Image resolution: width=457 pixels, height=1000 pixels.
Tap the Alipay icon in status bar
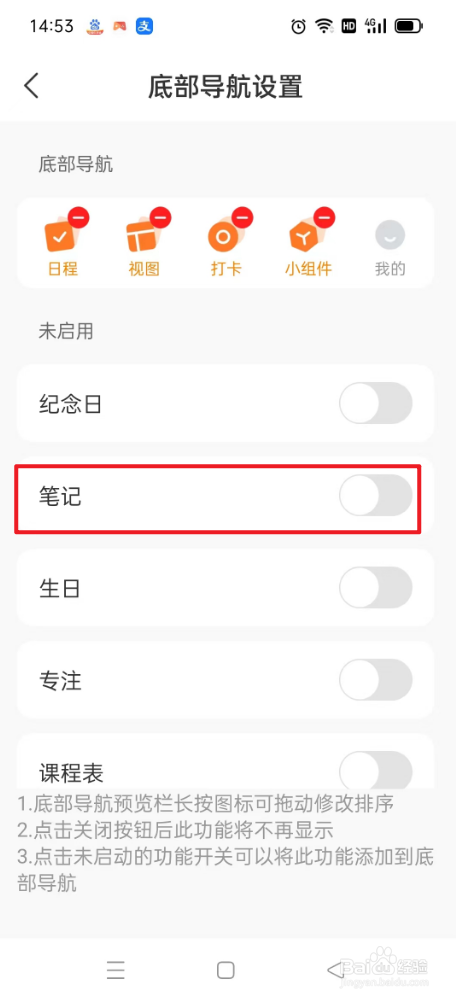[145, 26]
